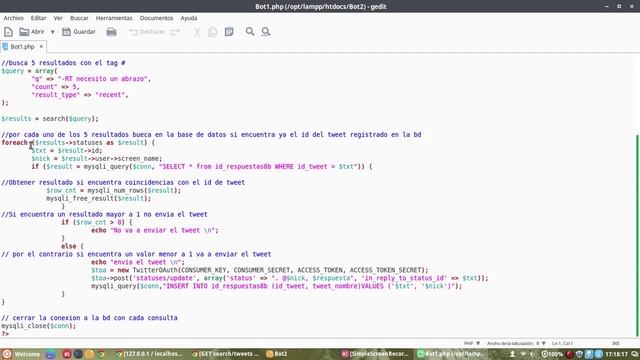Open the find and replace icon

pyautogui.click(x=266, y=32)
